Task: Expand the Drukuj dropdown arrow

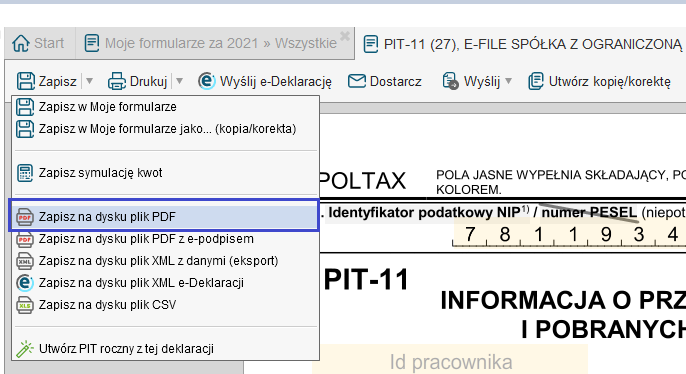Action: tap(179, 81)
